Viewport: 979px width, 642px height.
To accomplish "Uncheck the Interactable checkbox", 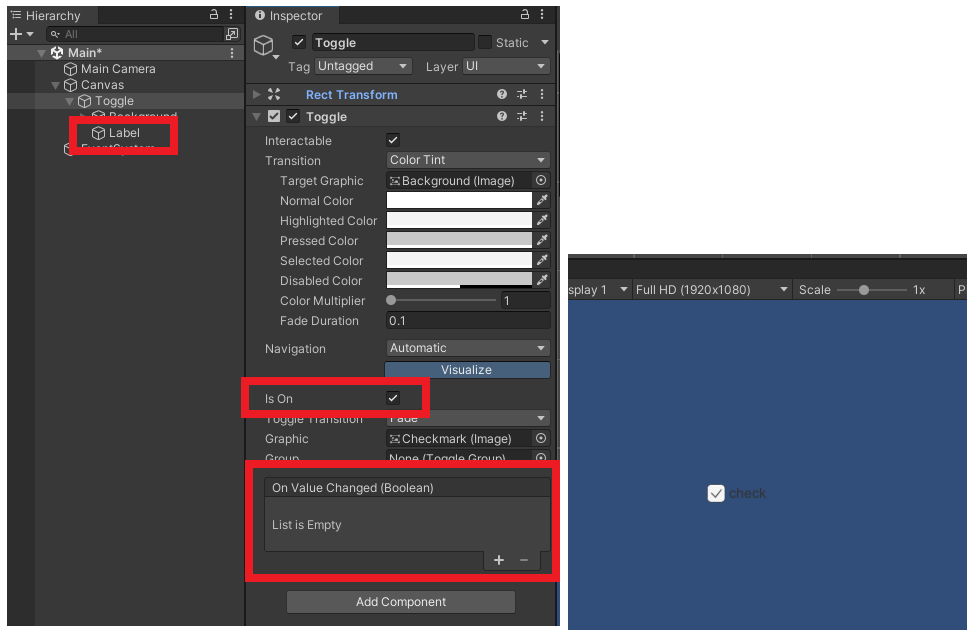I will (x=393, y=140).
